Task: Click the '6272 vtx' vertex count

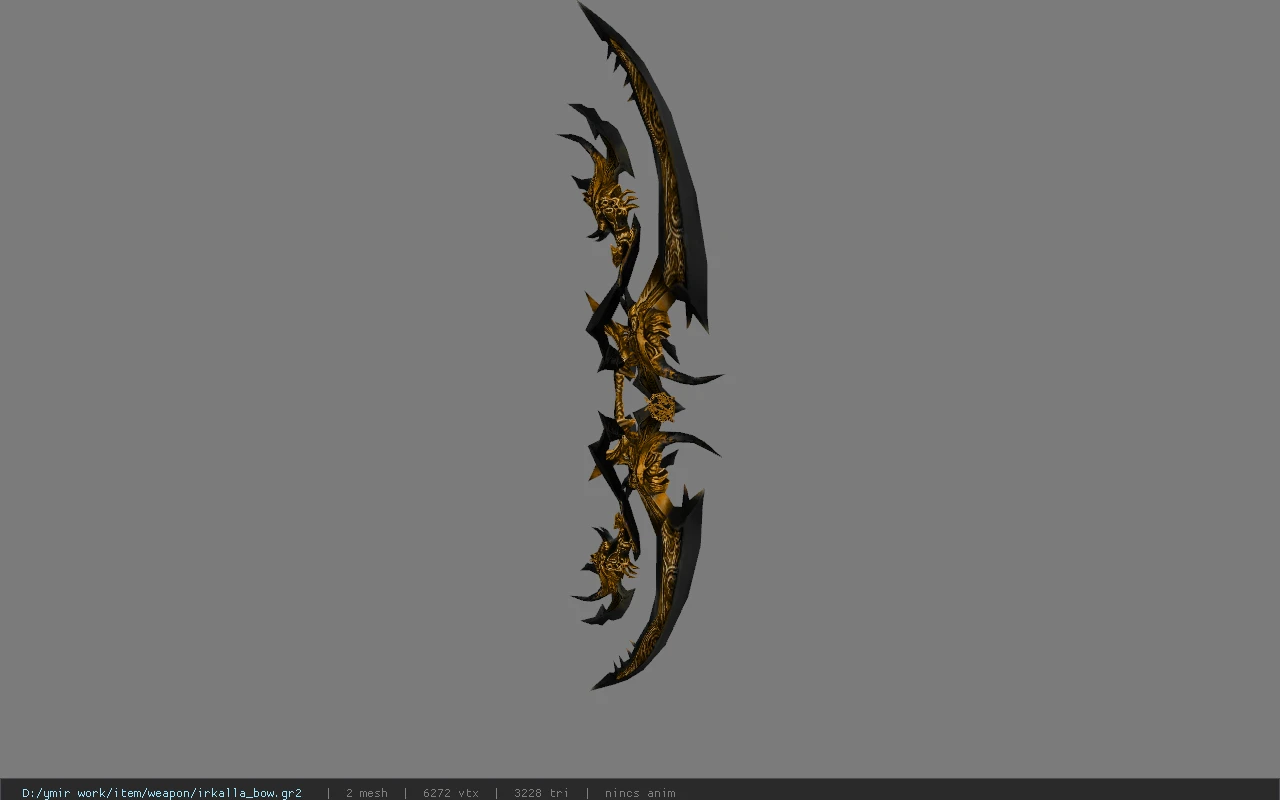Action: click(451, 793)
